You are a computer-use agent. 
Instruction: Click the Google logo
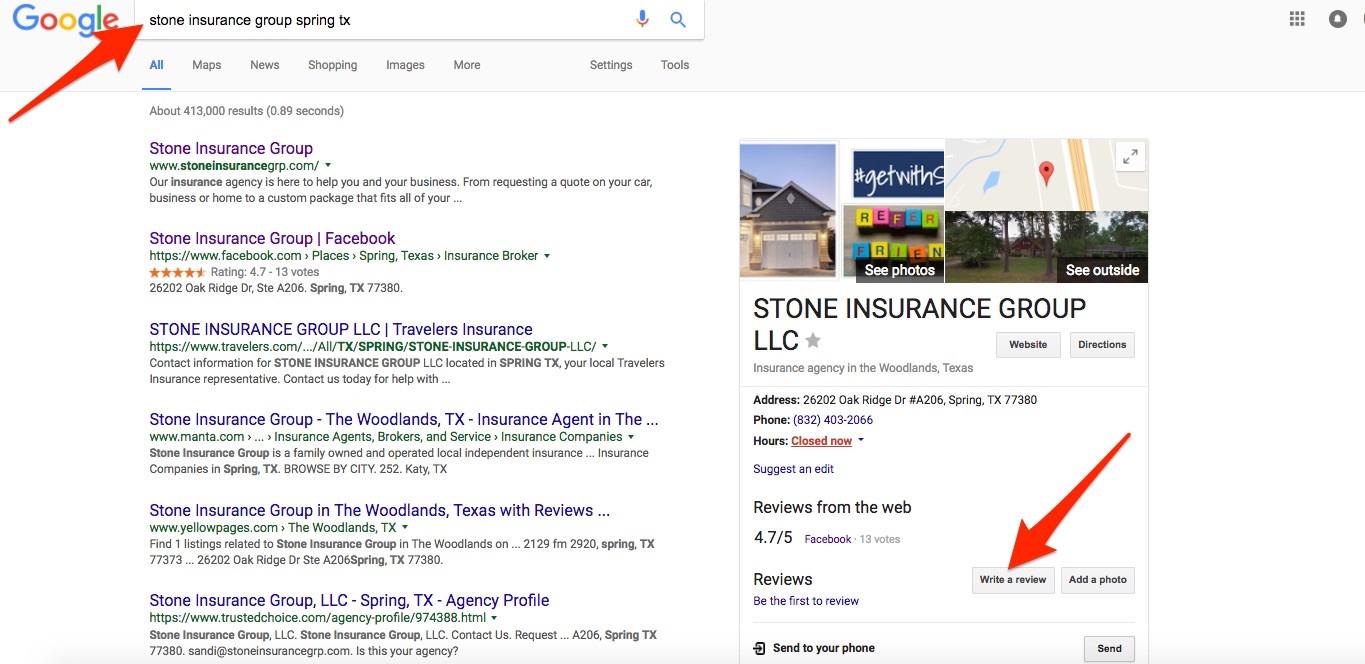pos(65,21)
